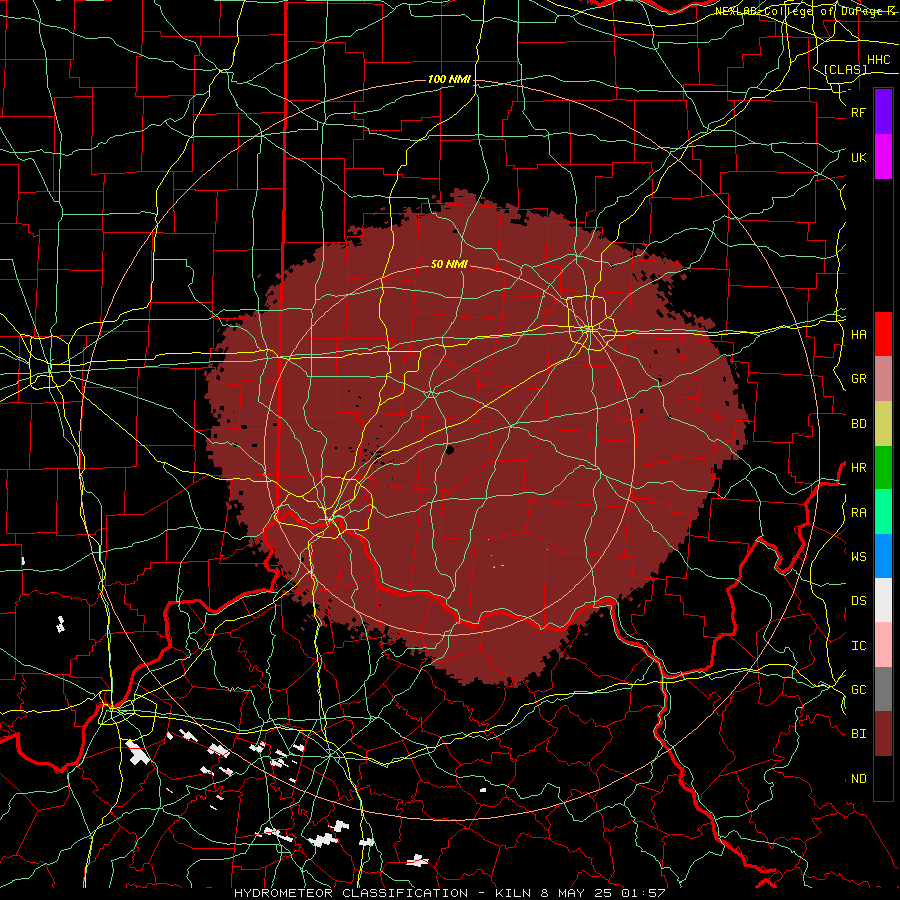
Task: Click the HA red legend swatch
Action: [x=883, y=334]
